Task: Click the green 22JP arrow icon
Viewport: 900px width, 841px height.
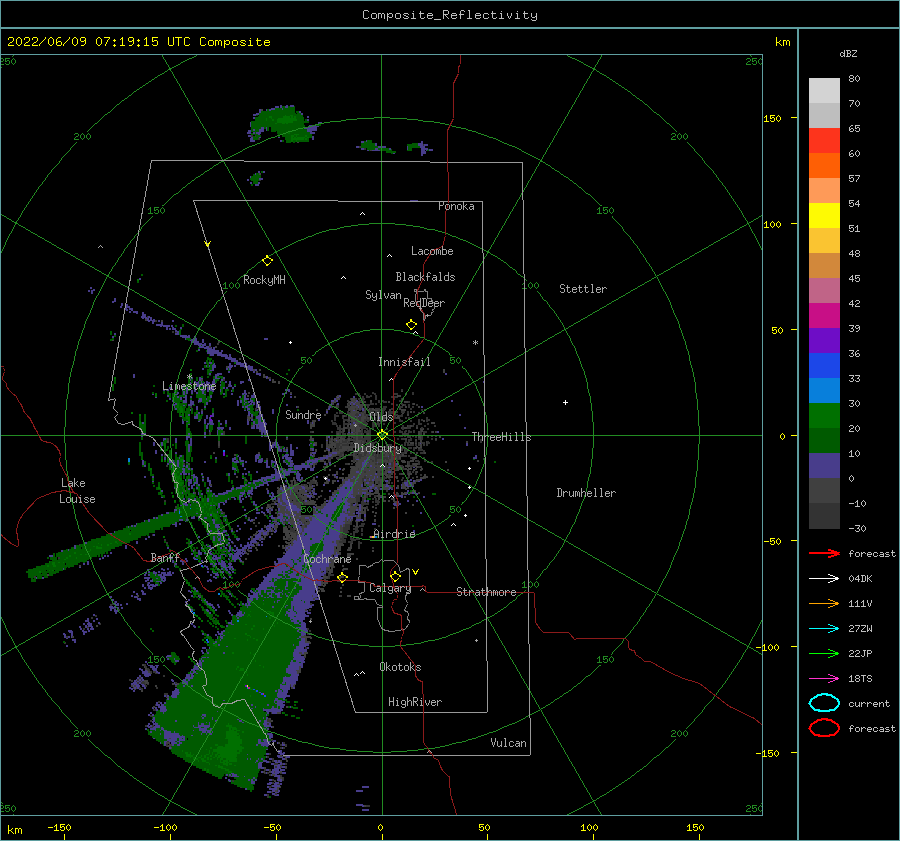Action: [824, 653]
